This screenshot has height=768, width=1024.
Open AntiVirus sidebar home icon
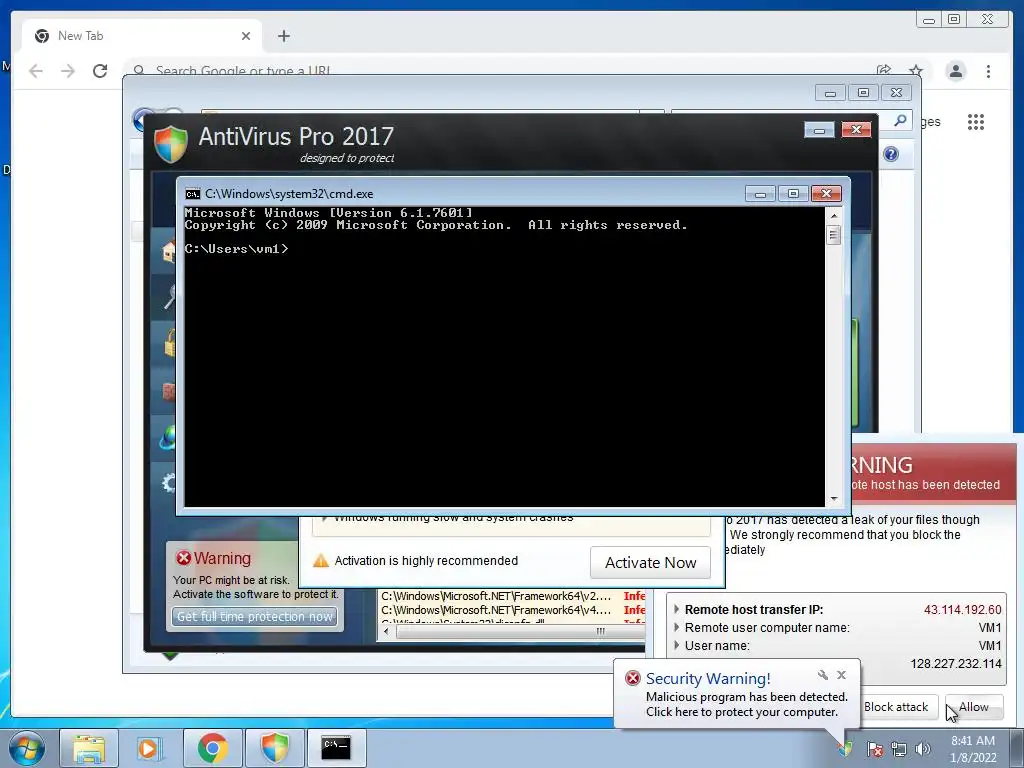click(x=169, y=251)
